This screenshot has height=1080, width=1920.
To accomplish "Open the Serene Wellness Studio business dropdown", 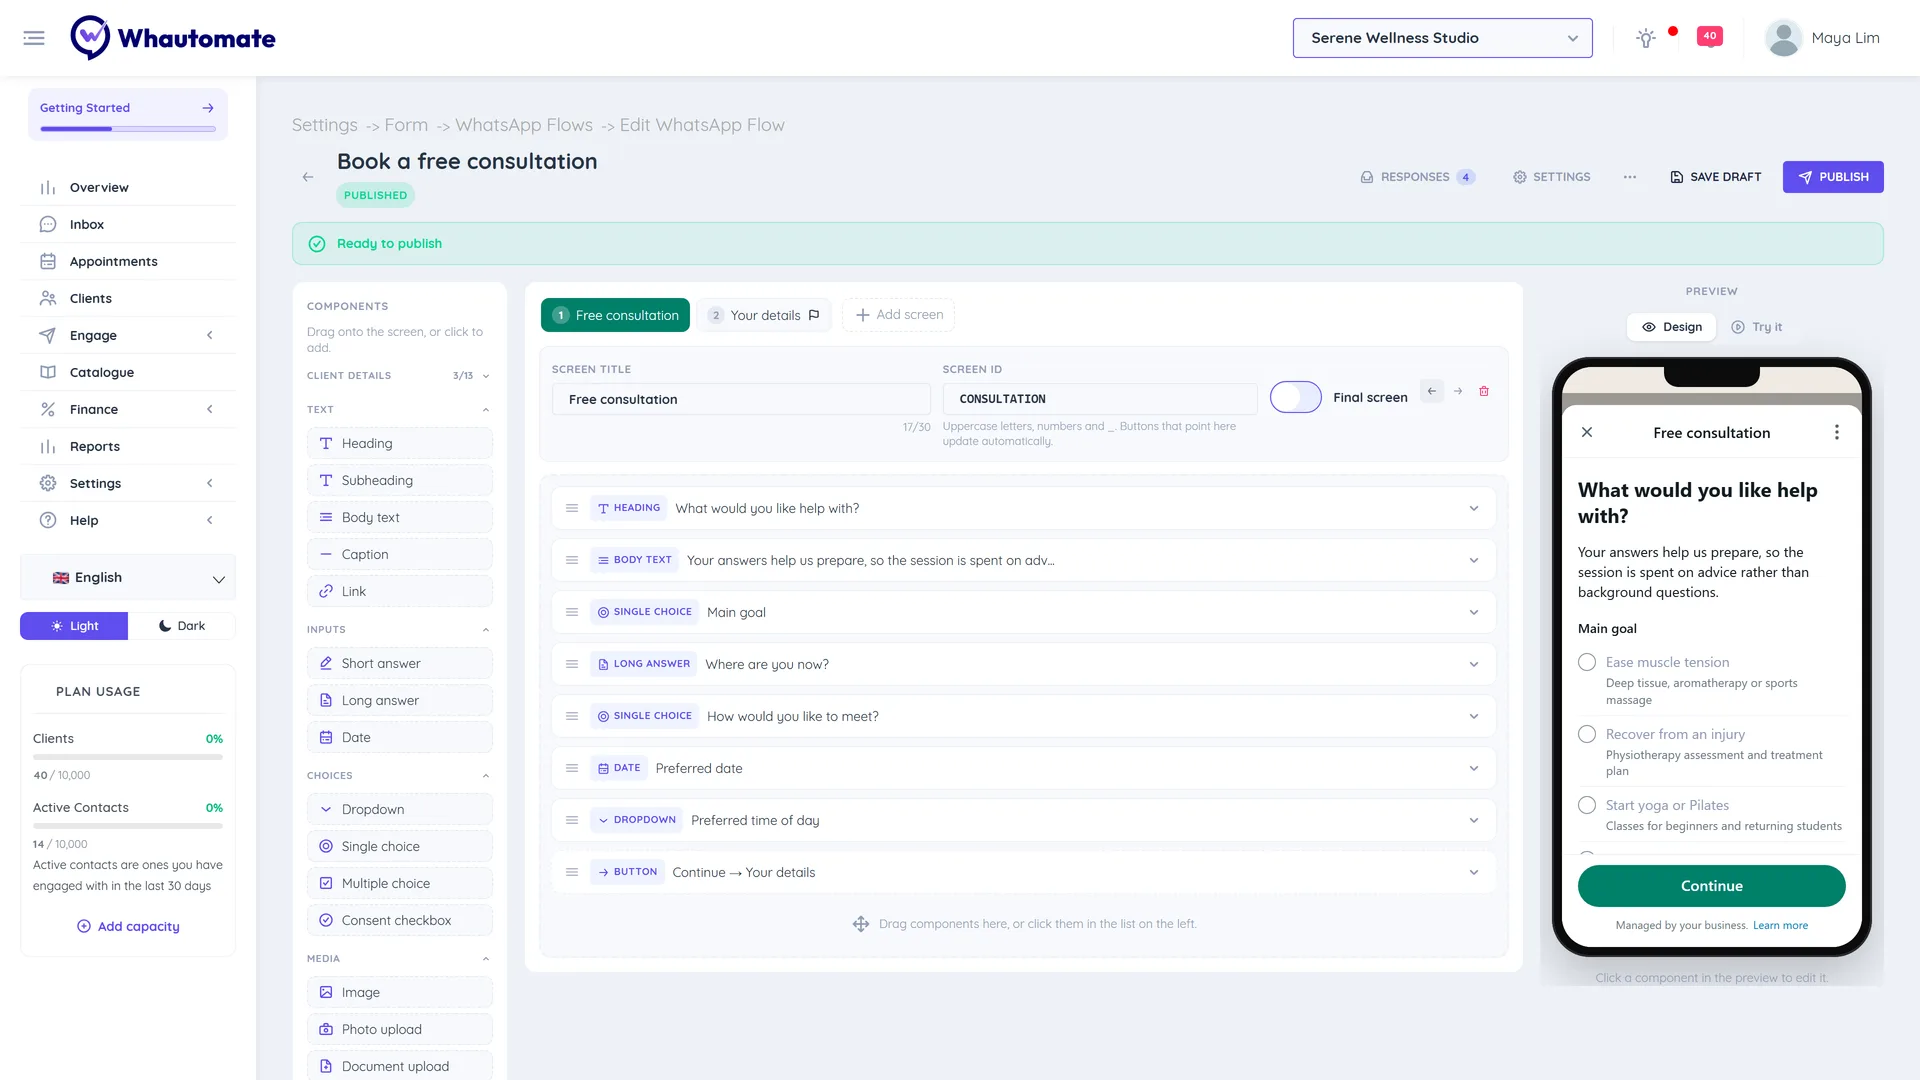I will click(x=1442, y=38).
